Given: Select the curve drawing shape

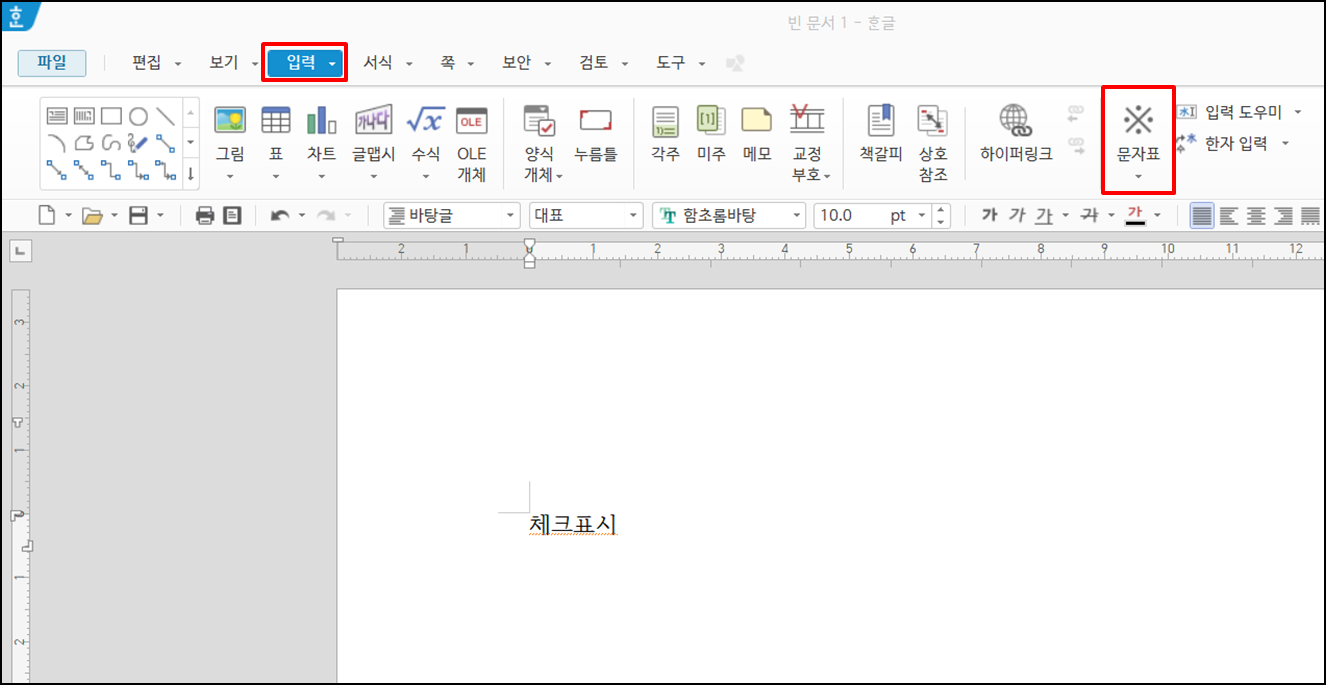Looking at the screenshot, I should pyautogui.click(x=112, y=143).
